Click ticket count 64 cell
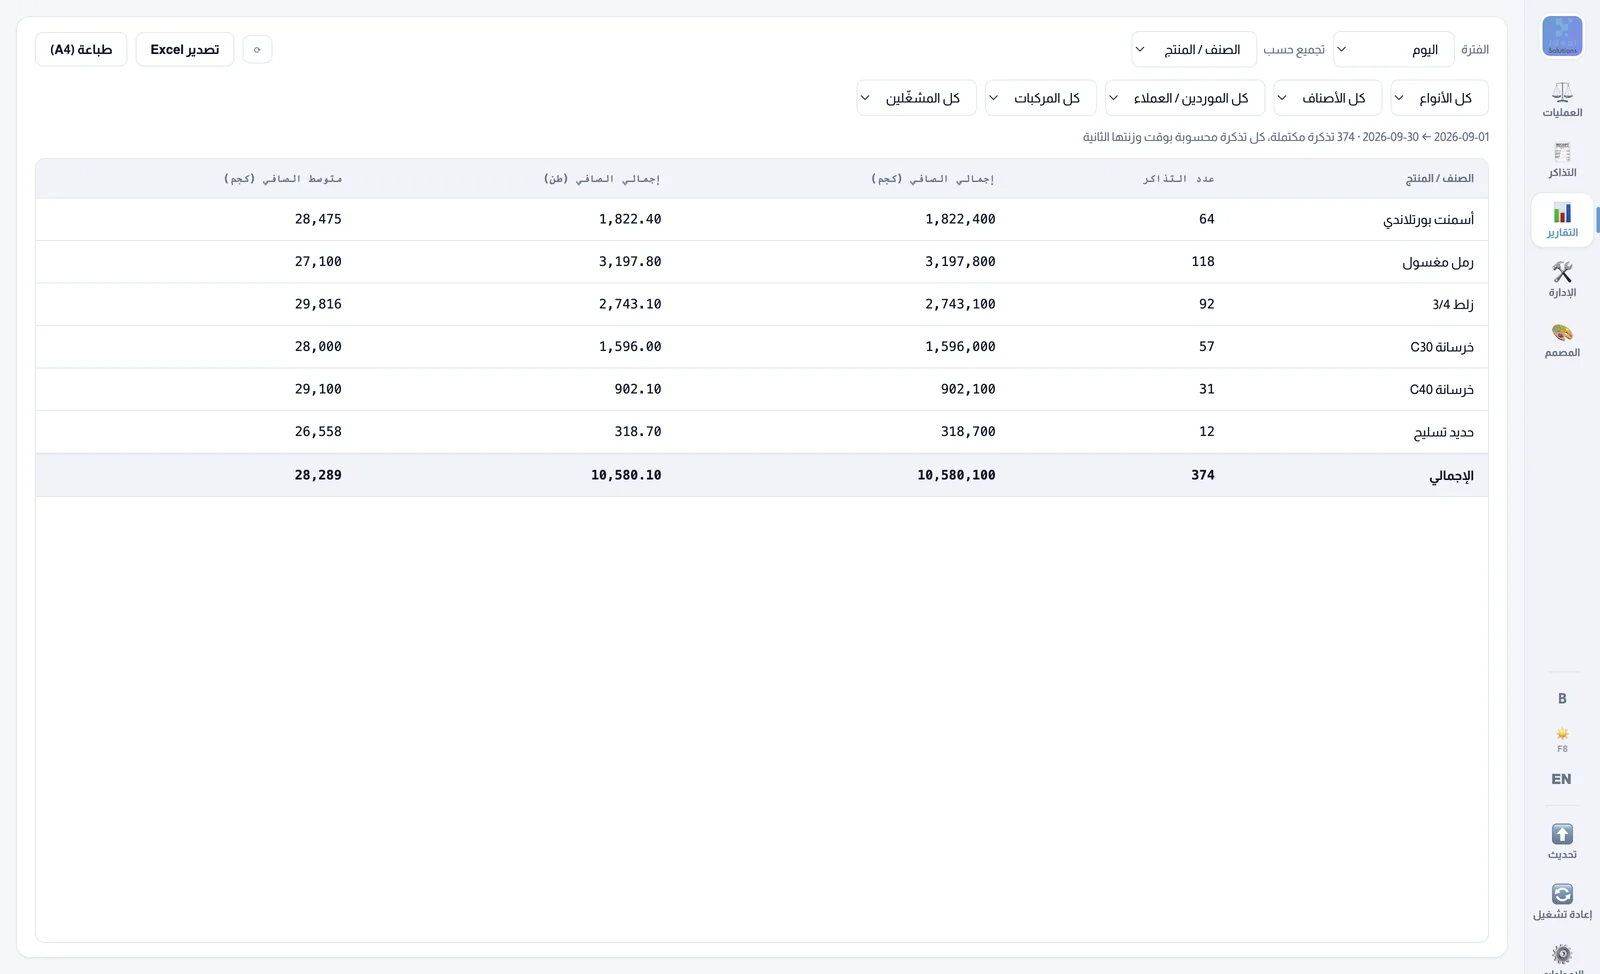The image size is (1600, 974). pos(1206,219)
